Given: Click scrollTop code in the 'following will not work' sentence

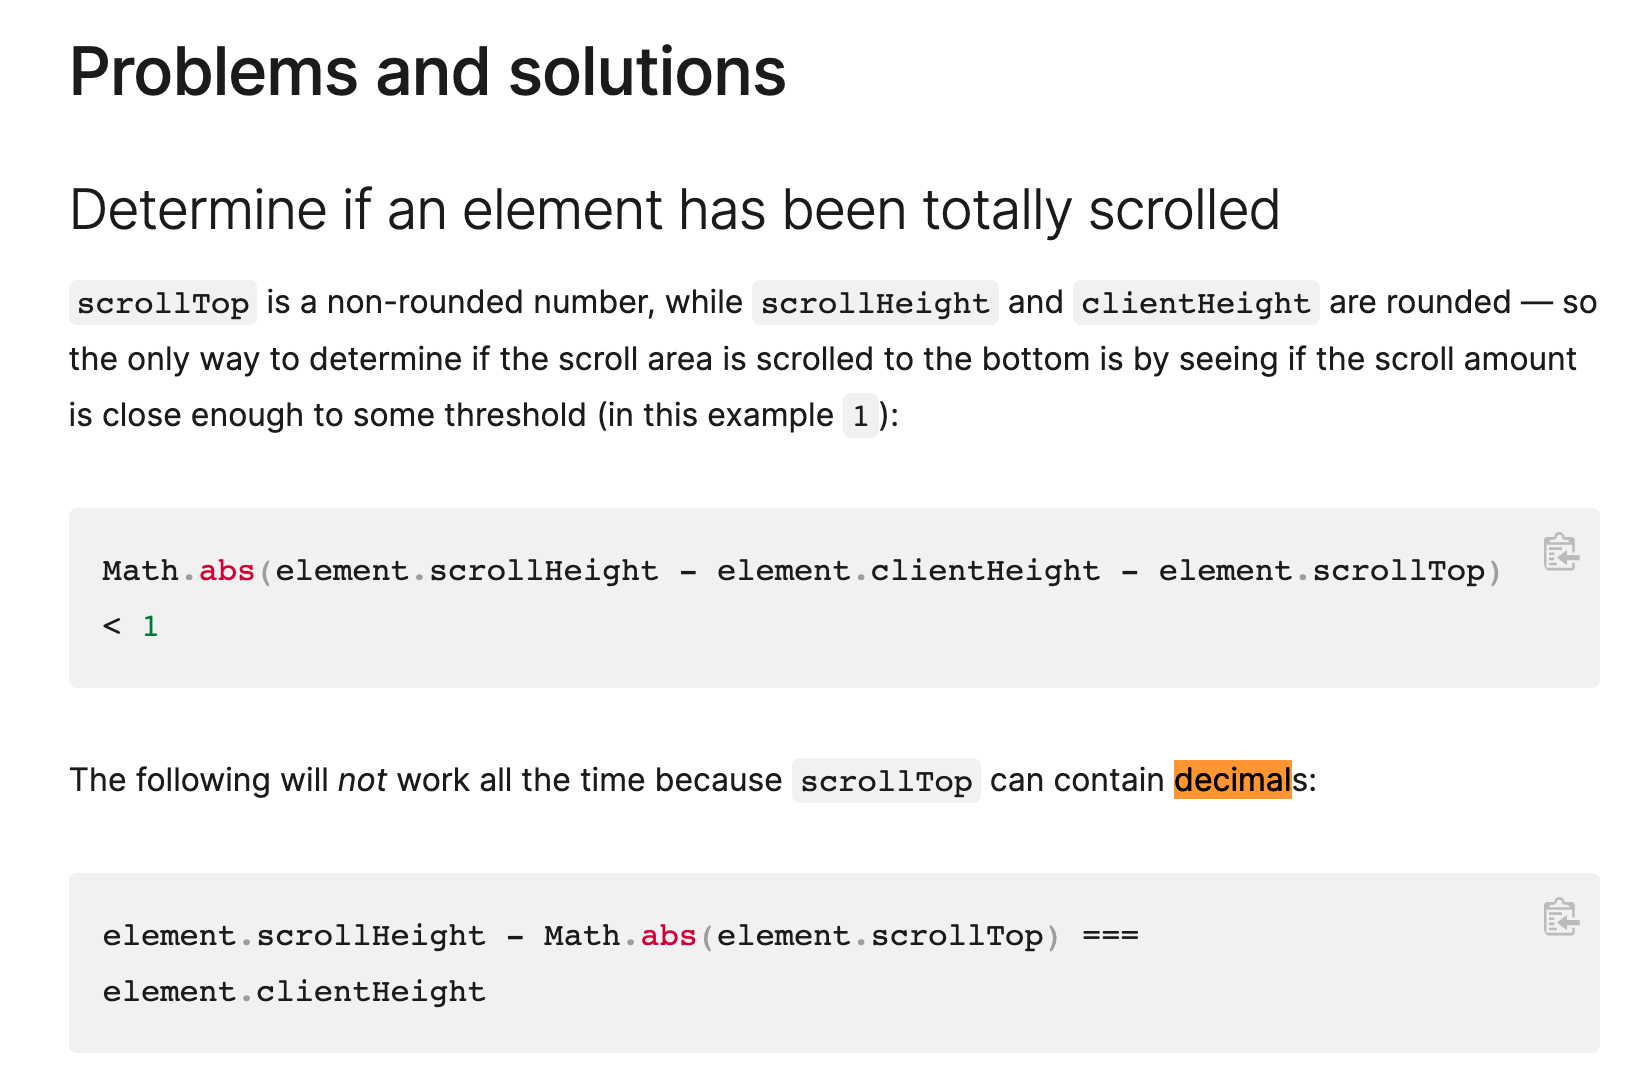Looking at the screenshot, I should pos(886,781).
